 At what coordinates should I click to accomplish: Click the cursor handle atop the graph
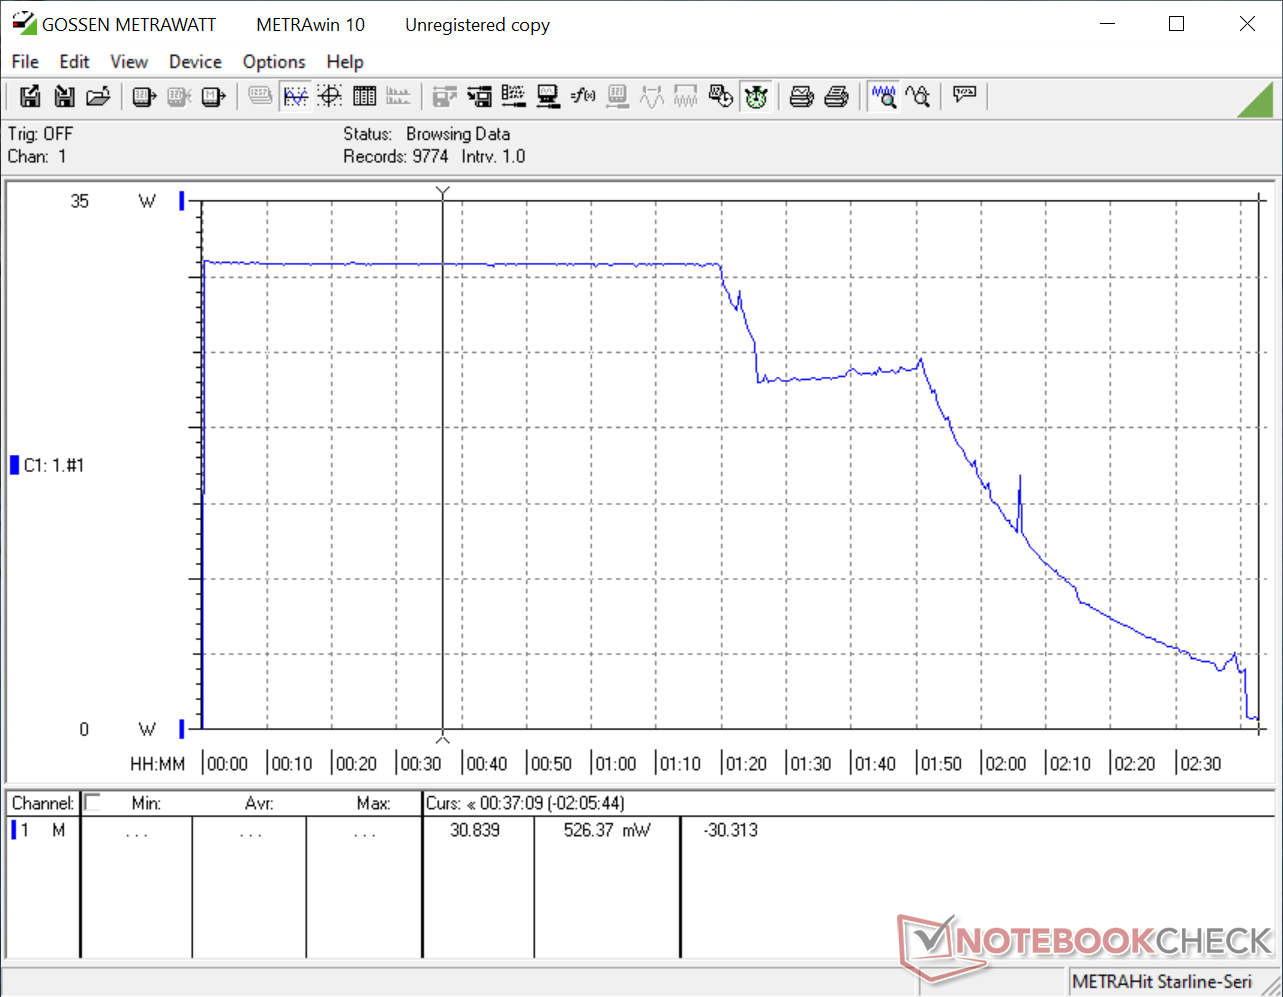pos(443,191)
